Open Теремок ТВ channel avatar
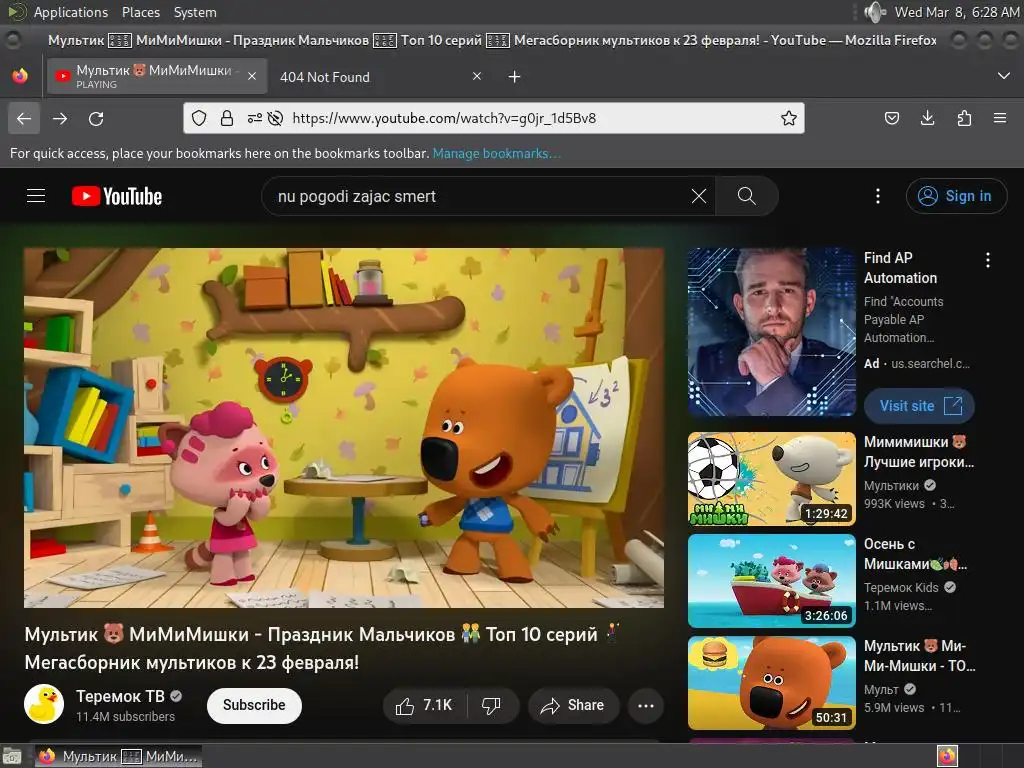 pos(44,705)
